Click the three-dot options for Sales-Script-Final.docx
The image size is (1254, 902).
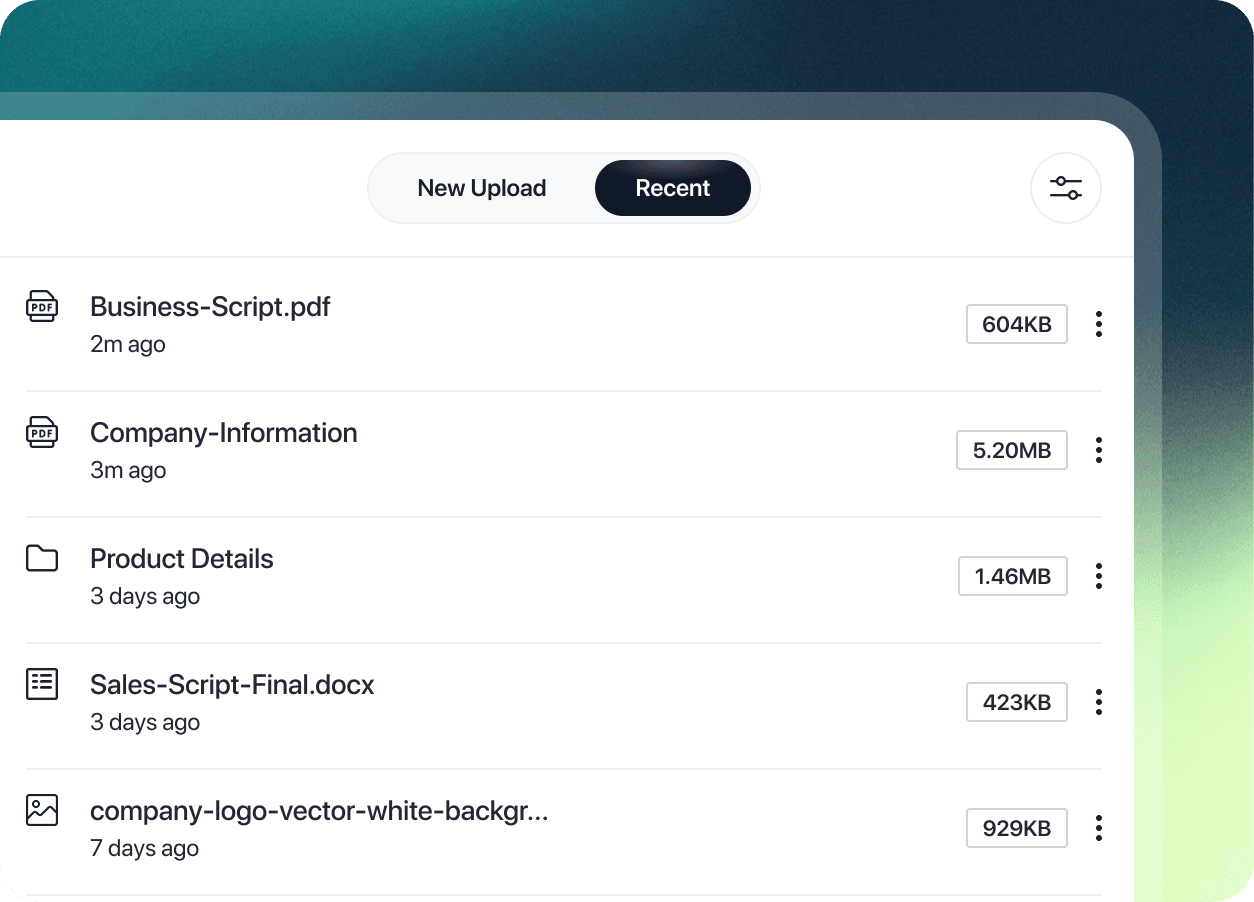(1098, 702)
